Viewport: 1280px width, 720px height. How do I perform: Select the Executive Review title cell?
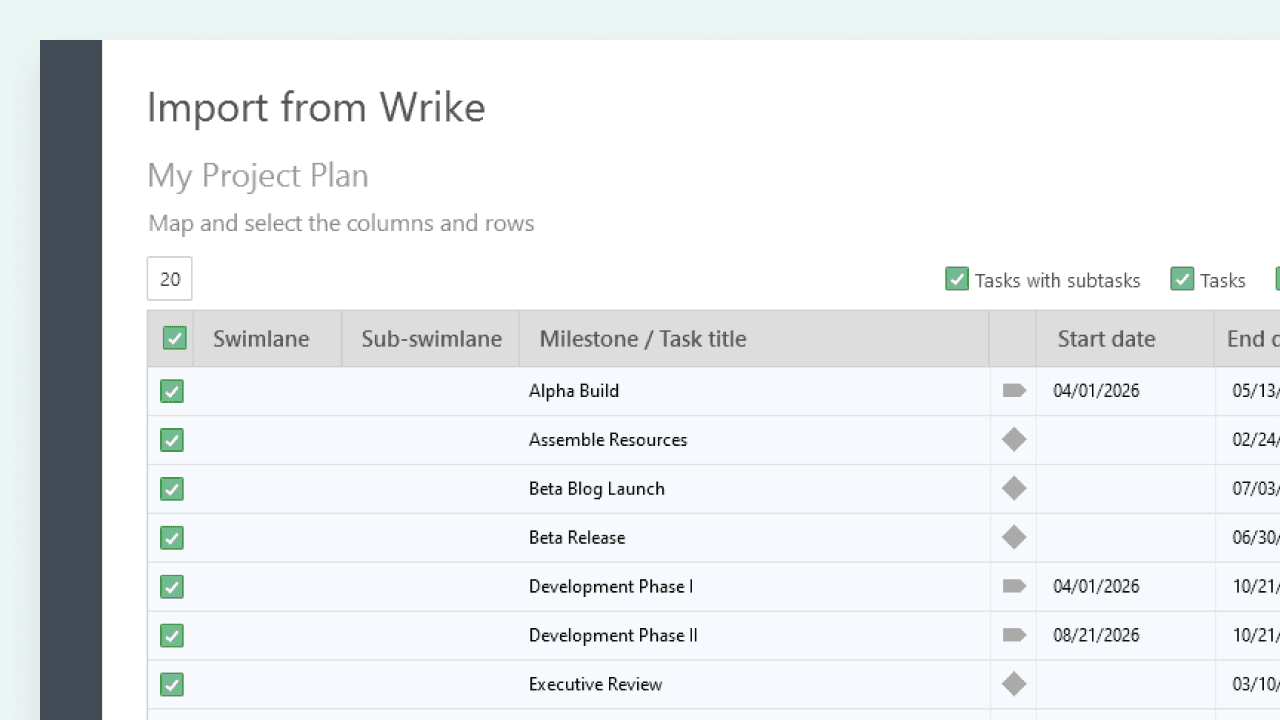coord(754,685)
